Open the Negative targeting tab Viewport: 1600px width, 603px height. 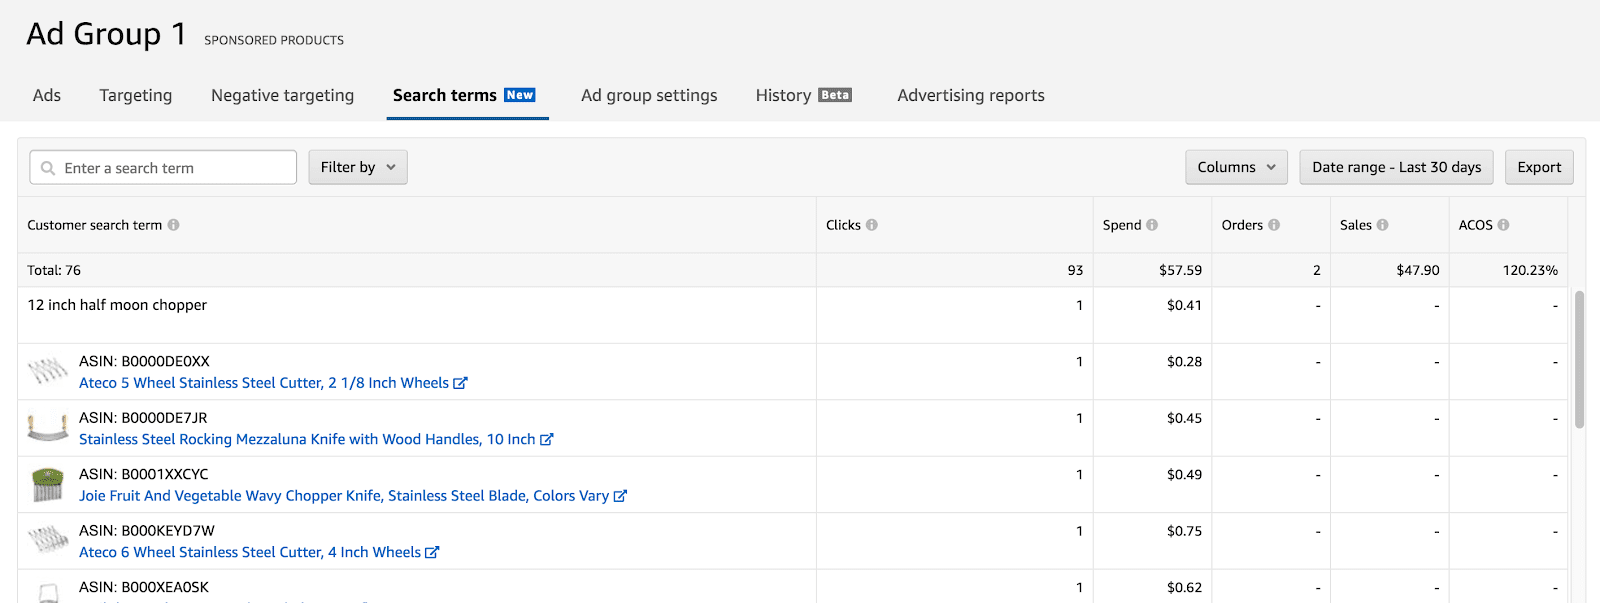pos(282,95)
